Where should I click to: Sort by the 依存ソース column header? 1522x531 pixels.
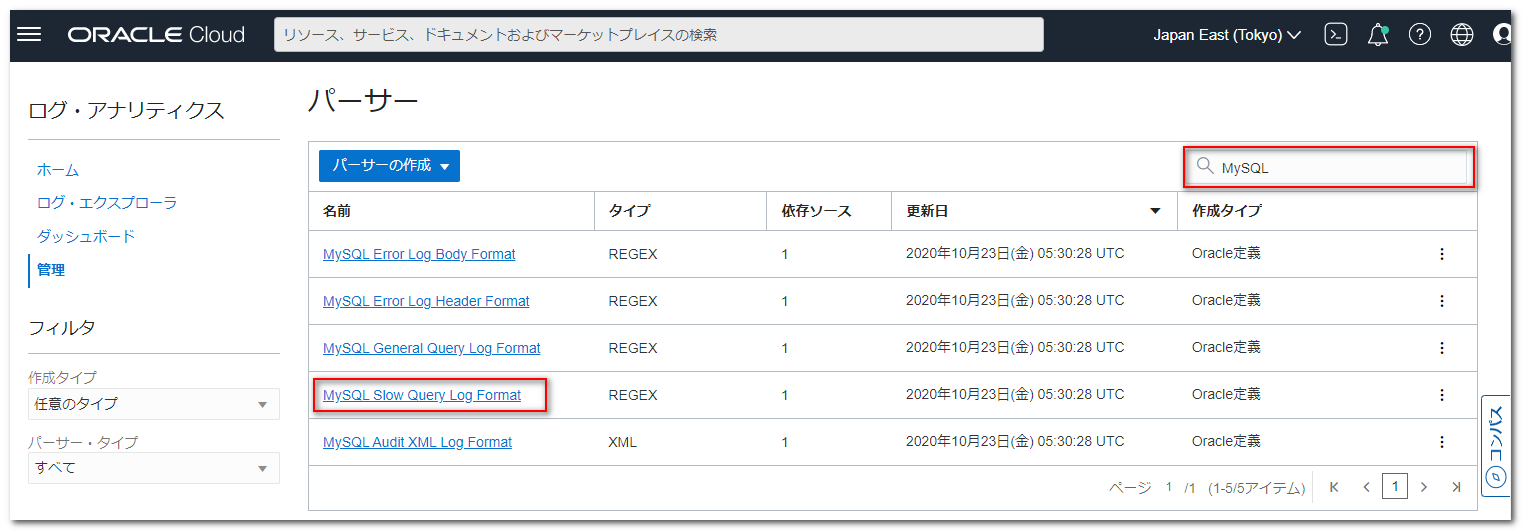tap(817, 211)
